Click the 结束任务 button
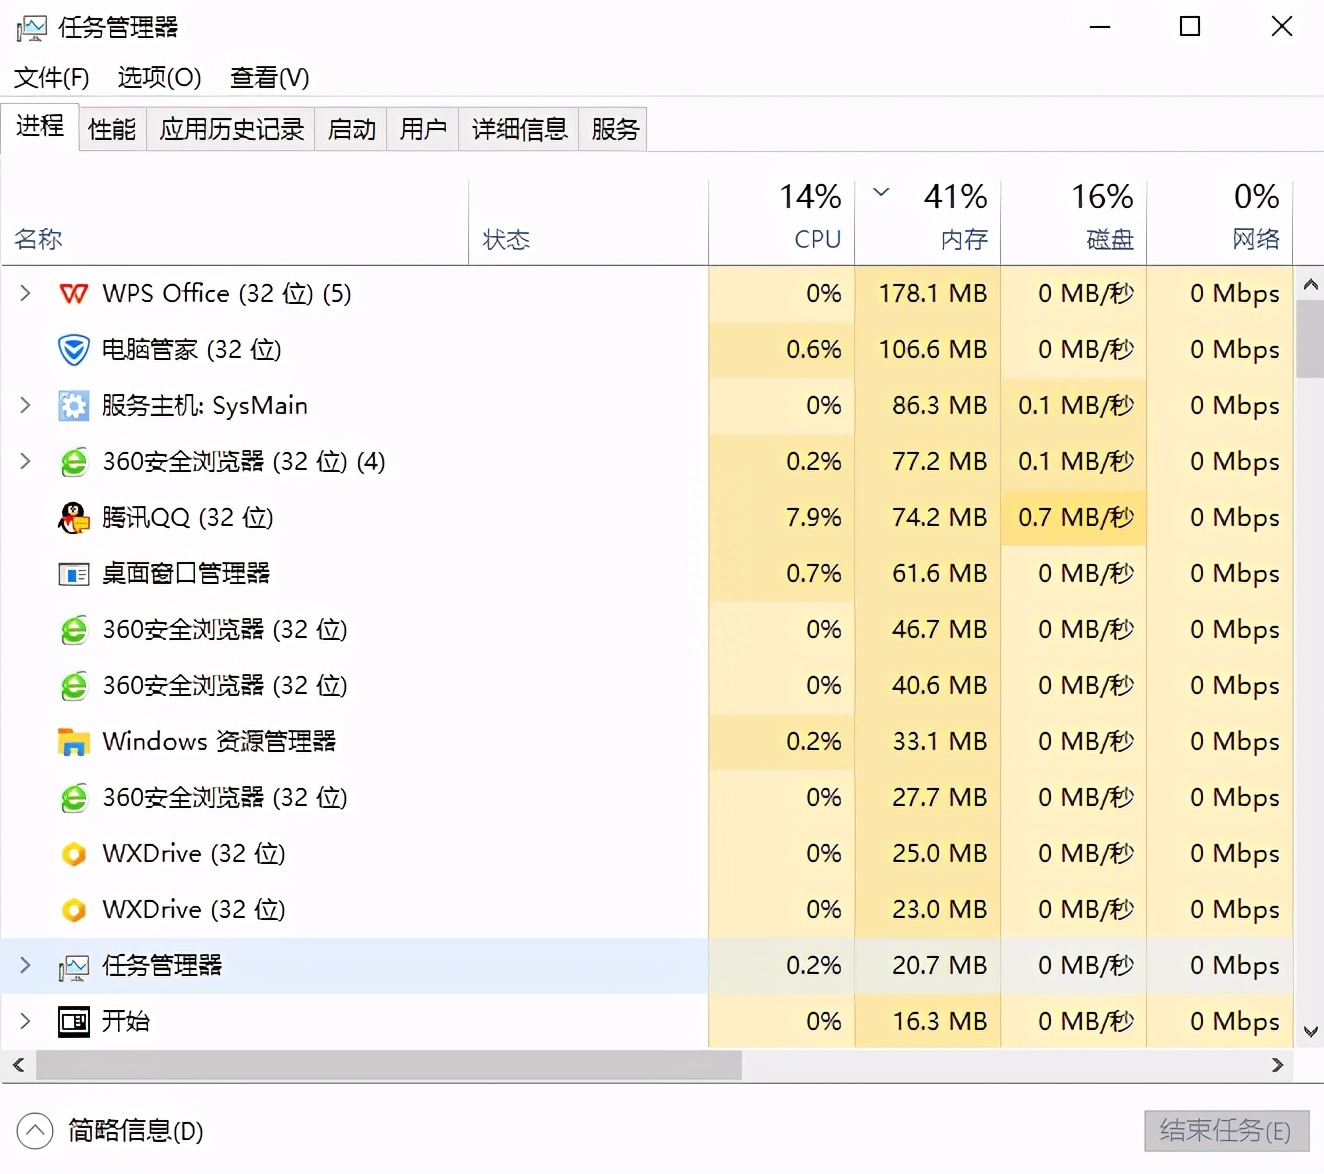This screenshot has width=1324, height=1174. 1227,1131
